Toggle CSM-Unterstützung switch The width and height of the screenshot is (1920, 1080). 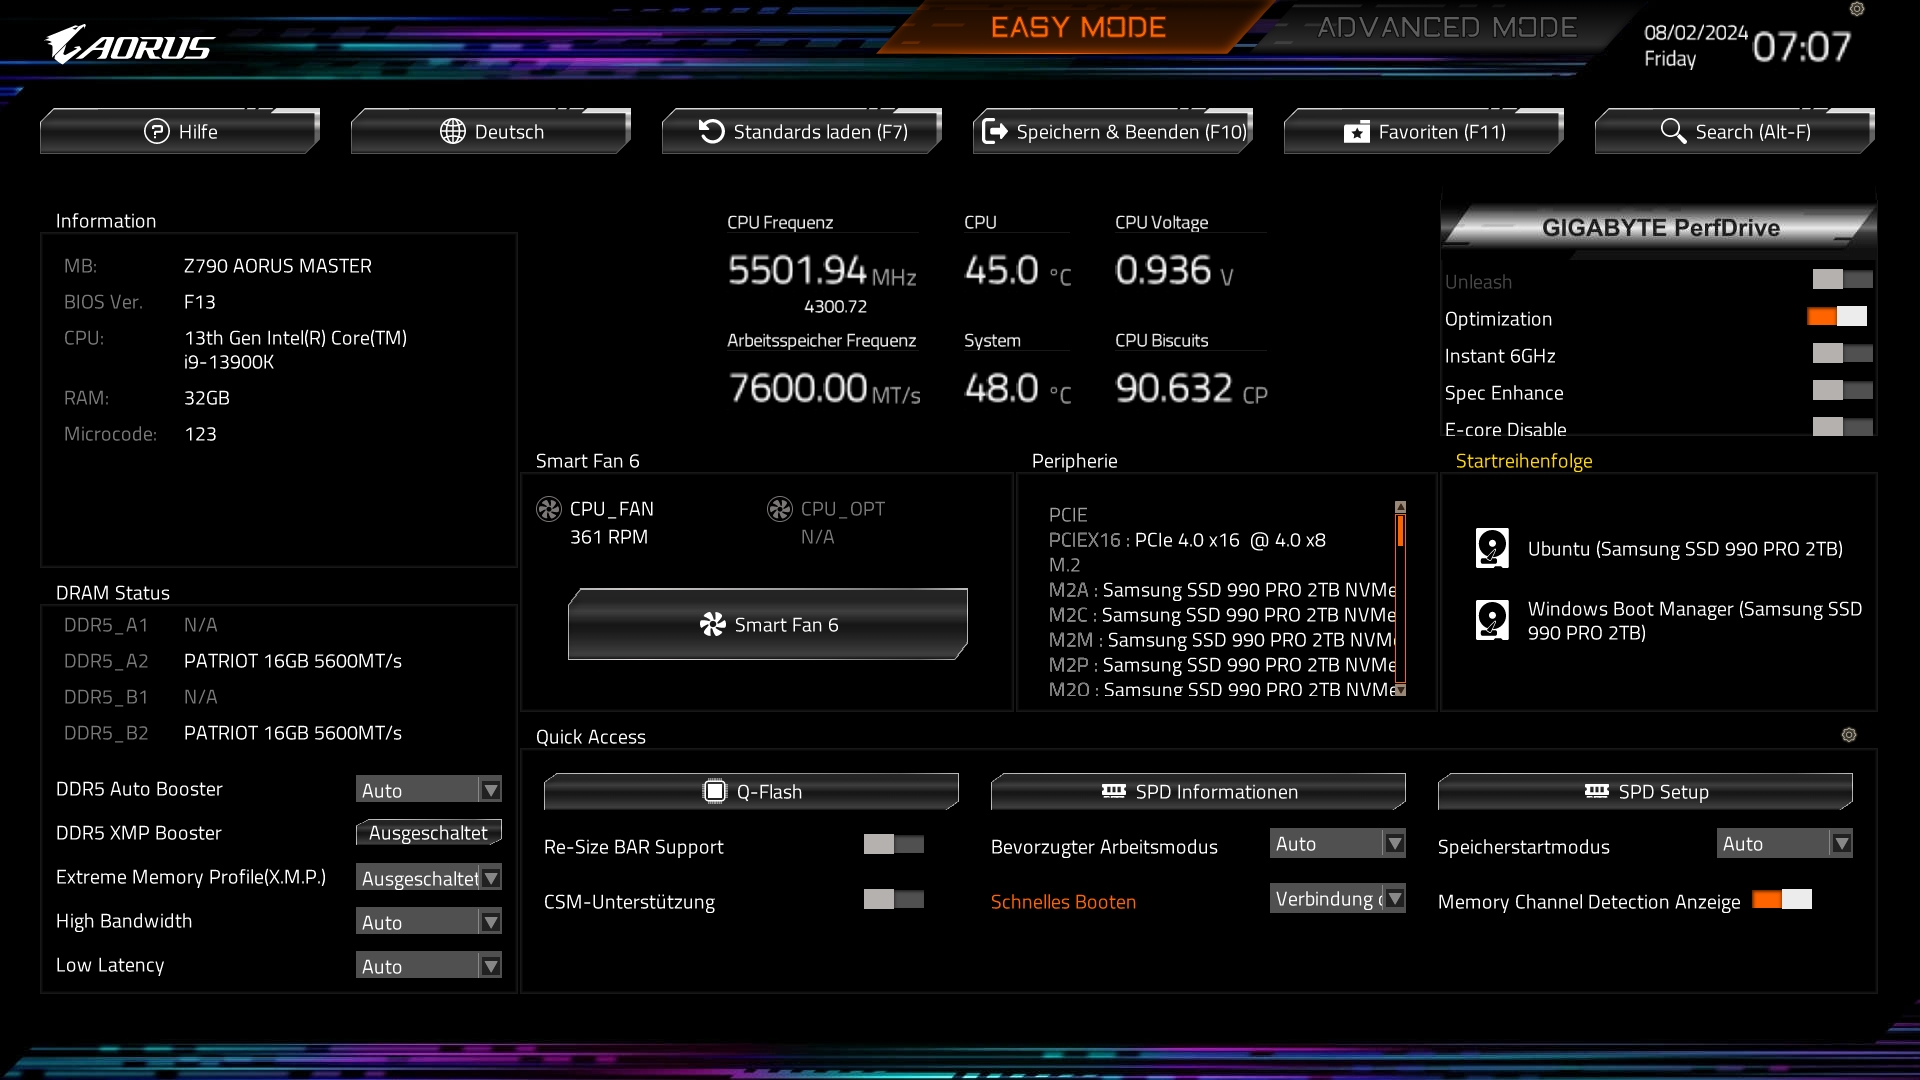tap(893, 899)
